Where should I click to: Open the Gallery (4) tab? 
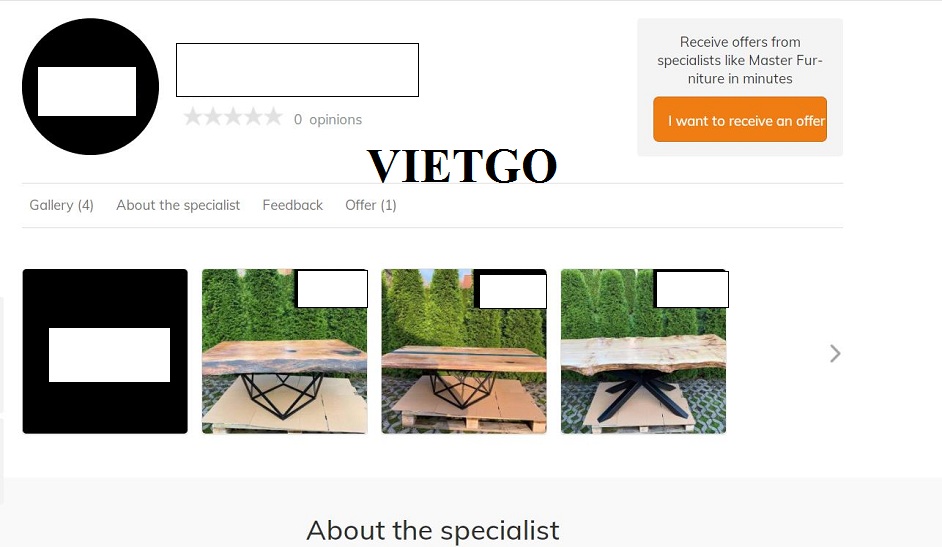pos(61,205)
